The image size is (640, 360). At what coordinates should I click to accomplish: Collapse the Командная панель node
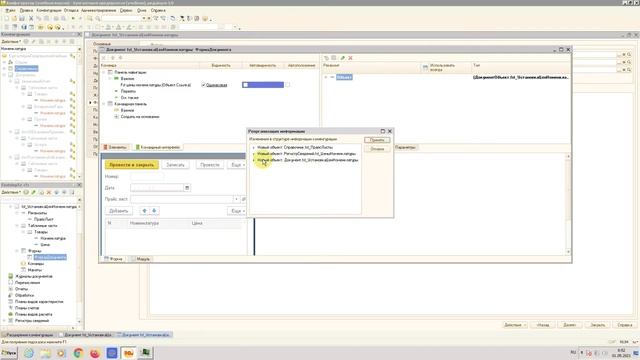click(x=104, y=104)
